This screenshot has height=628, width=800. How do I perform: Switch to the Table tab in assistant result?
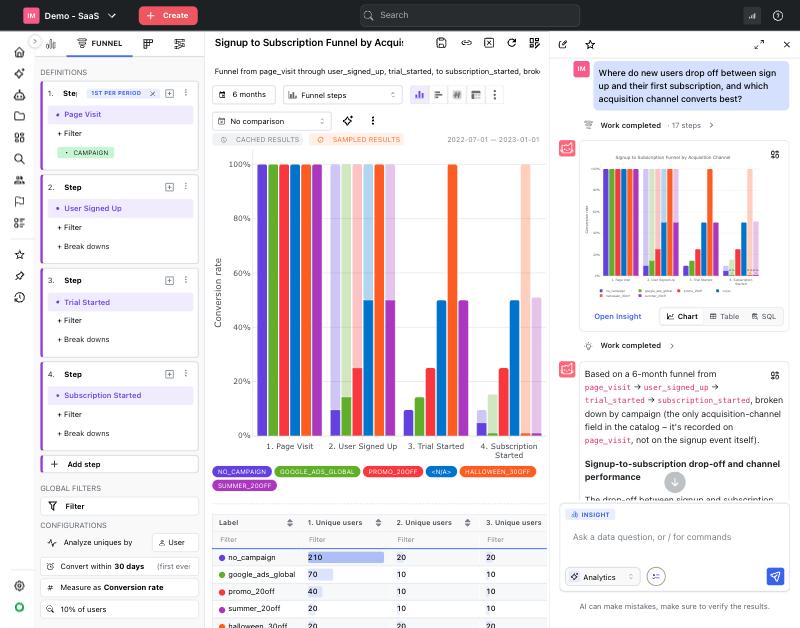(724, 316)
